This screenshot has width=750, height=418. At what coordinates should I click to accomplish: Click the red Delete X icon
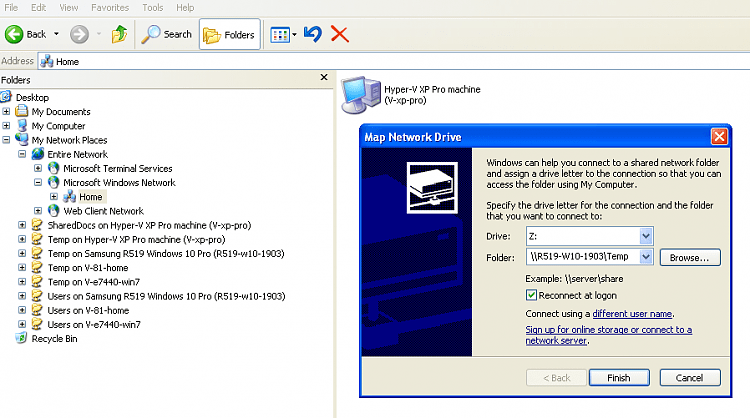(x=340, y=34)
